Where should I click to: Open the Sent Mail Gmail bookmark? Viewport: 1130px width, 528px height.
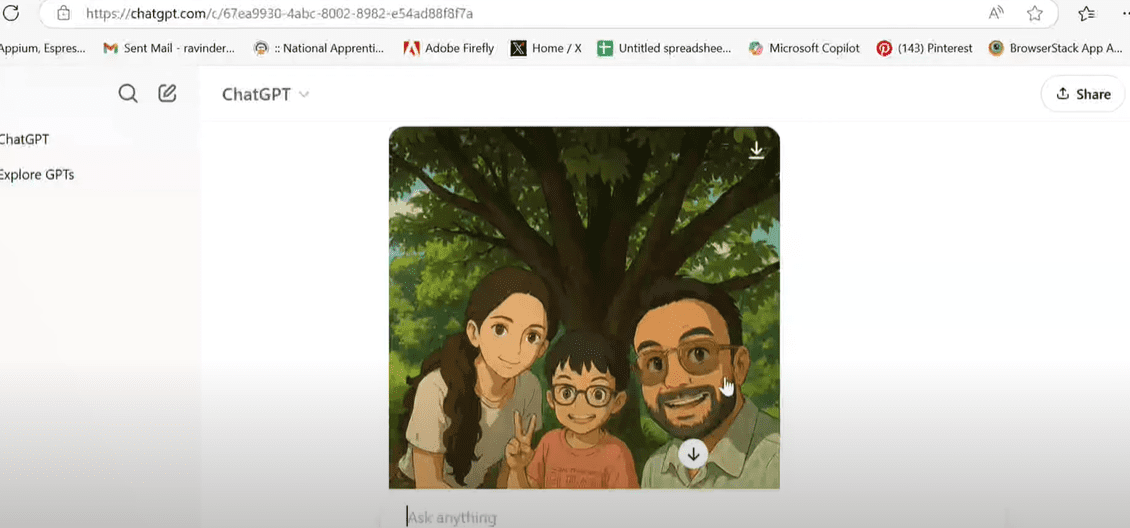pyautogui.click(x=169, y=48)
